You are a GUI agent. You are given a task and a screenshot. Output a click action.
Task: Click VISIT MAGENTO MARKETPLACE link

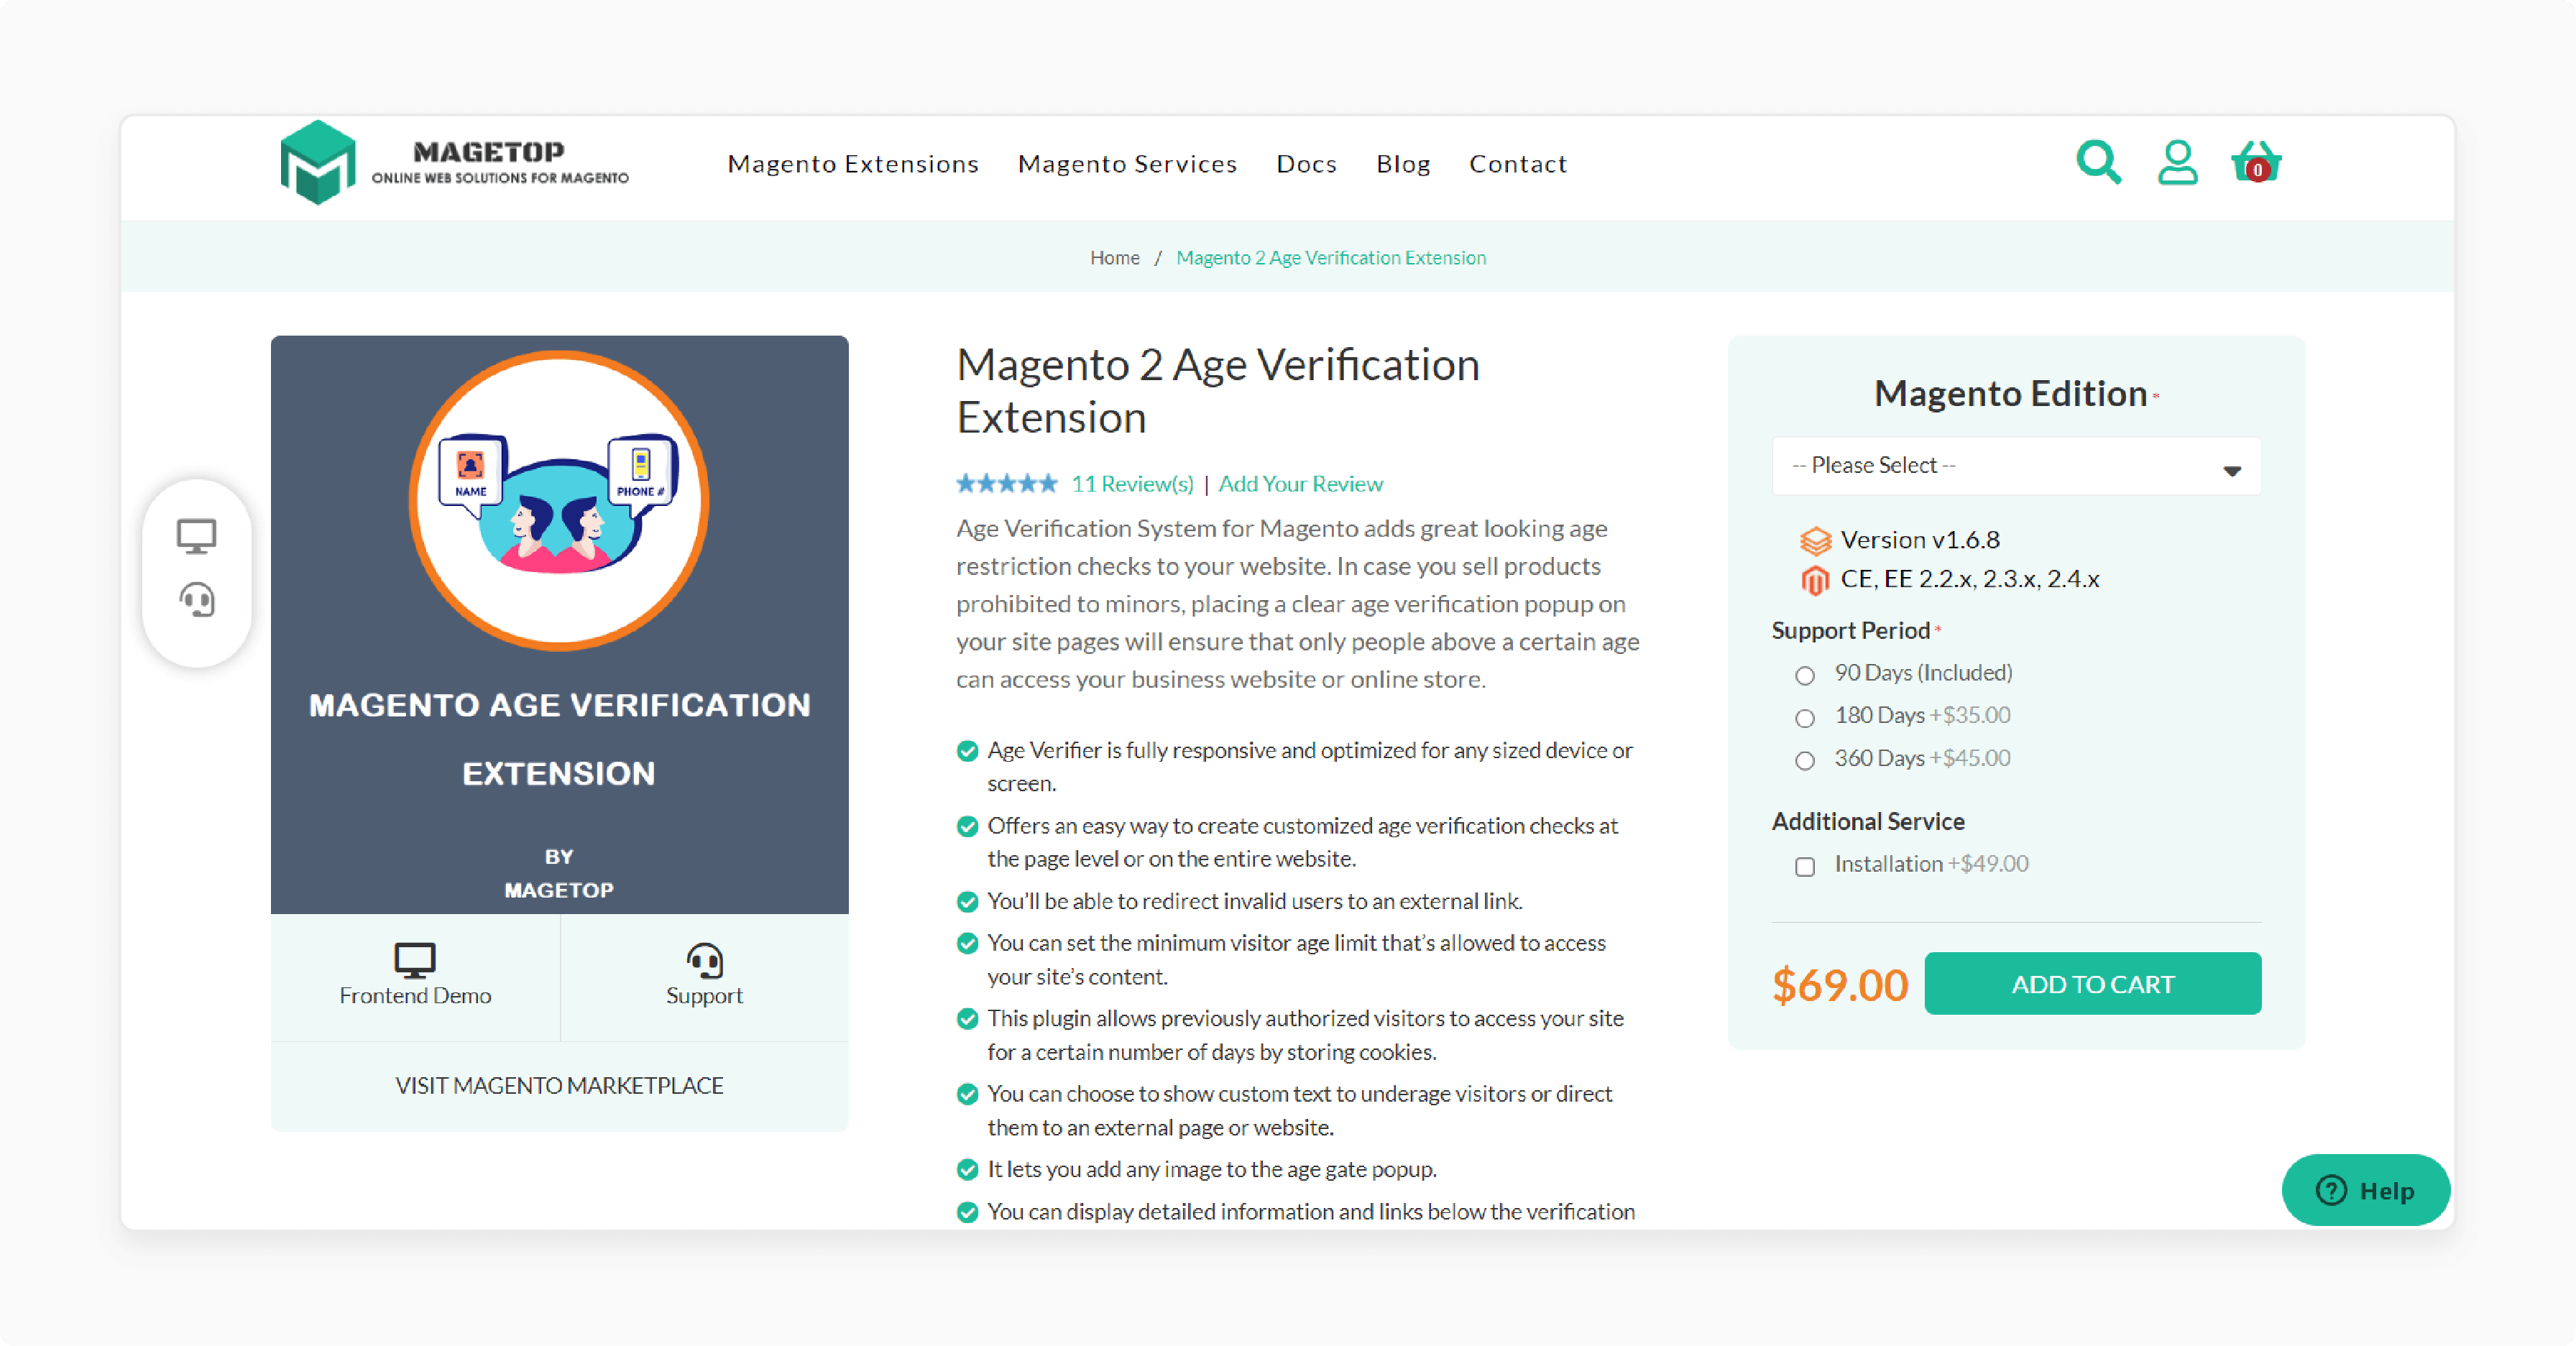click(559, 1086)
